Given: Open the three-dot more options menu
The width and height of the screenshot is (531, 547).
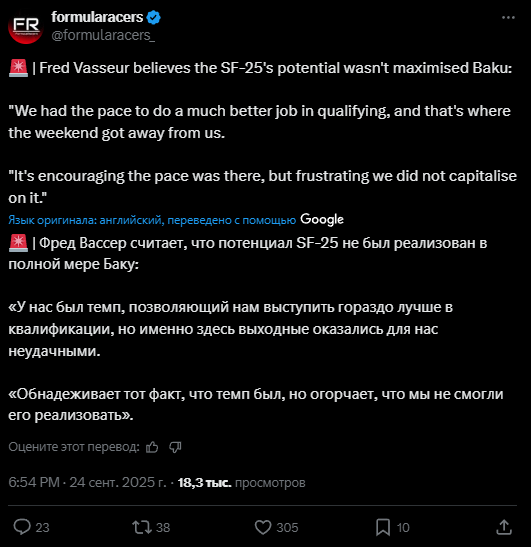Looking at the screenshot, I should [508, 17].
